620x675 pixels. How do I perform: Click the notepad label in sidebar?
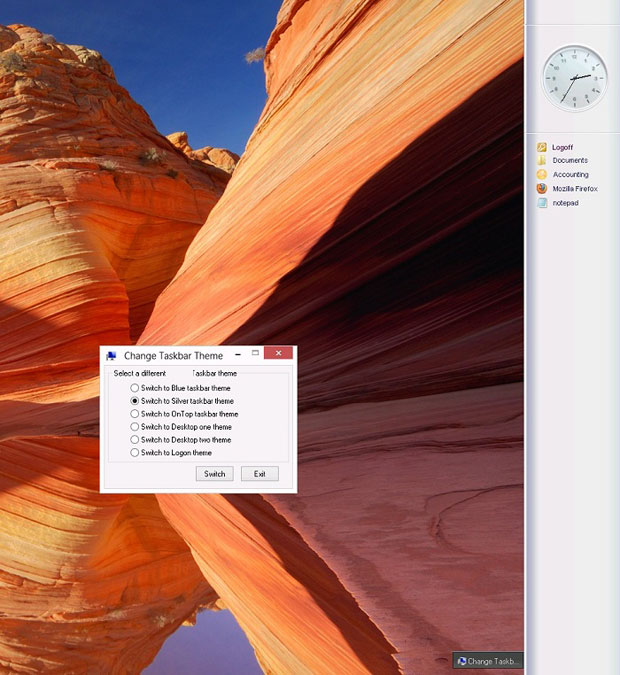pyautogui.click(x=565, y=203)
